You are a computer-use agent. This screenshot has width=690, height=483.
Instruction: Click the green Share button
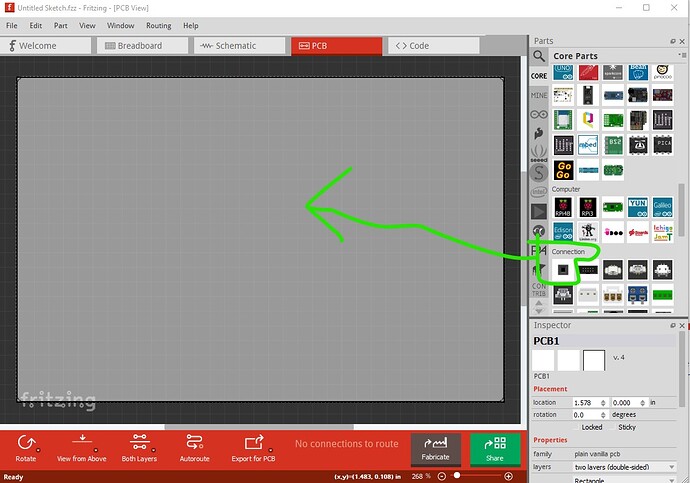495,449
